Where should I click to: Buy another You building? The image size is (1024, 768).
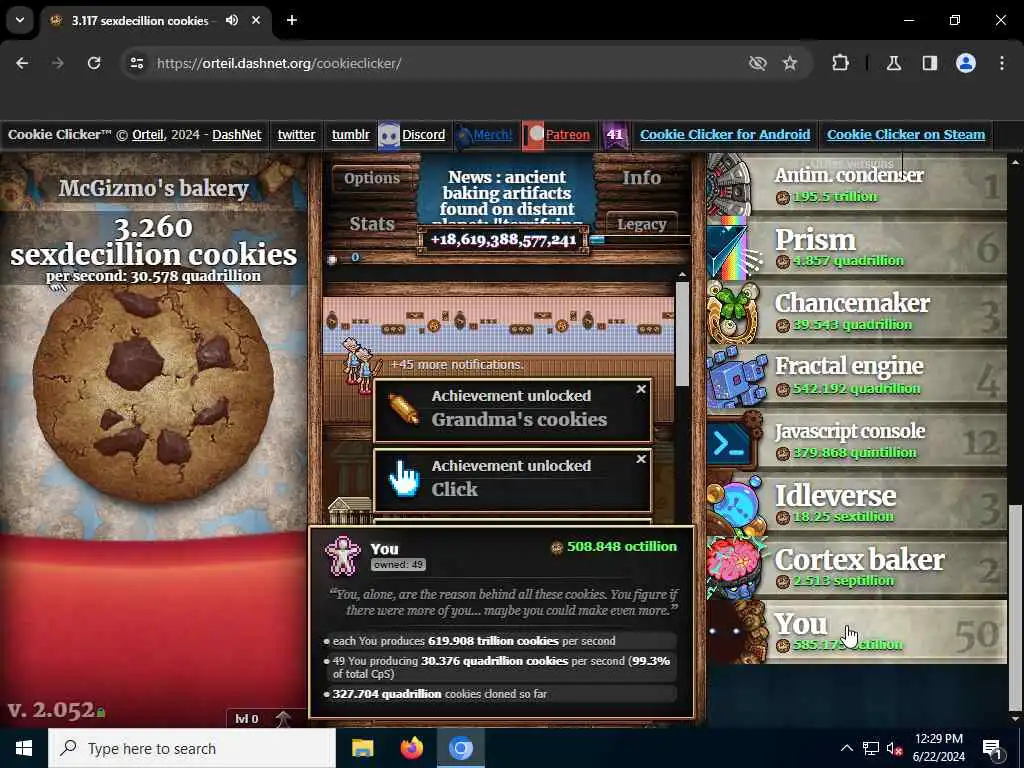point(857,632)
